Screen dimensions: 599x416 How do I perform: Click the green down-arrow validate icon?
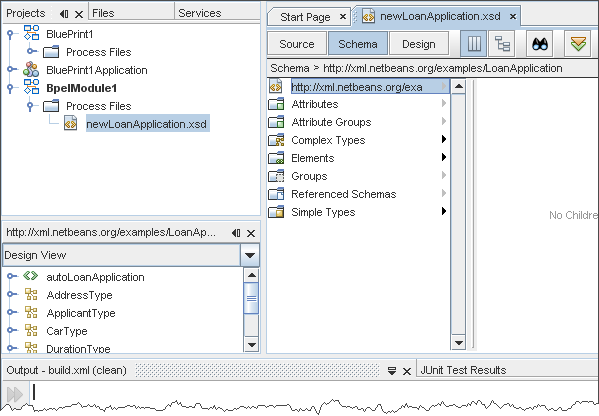point(578,44)
